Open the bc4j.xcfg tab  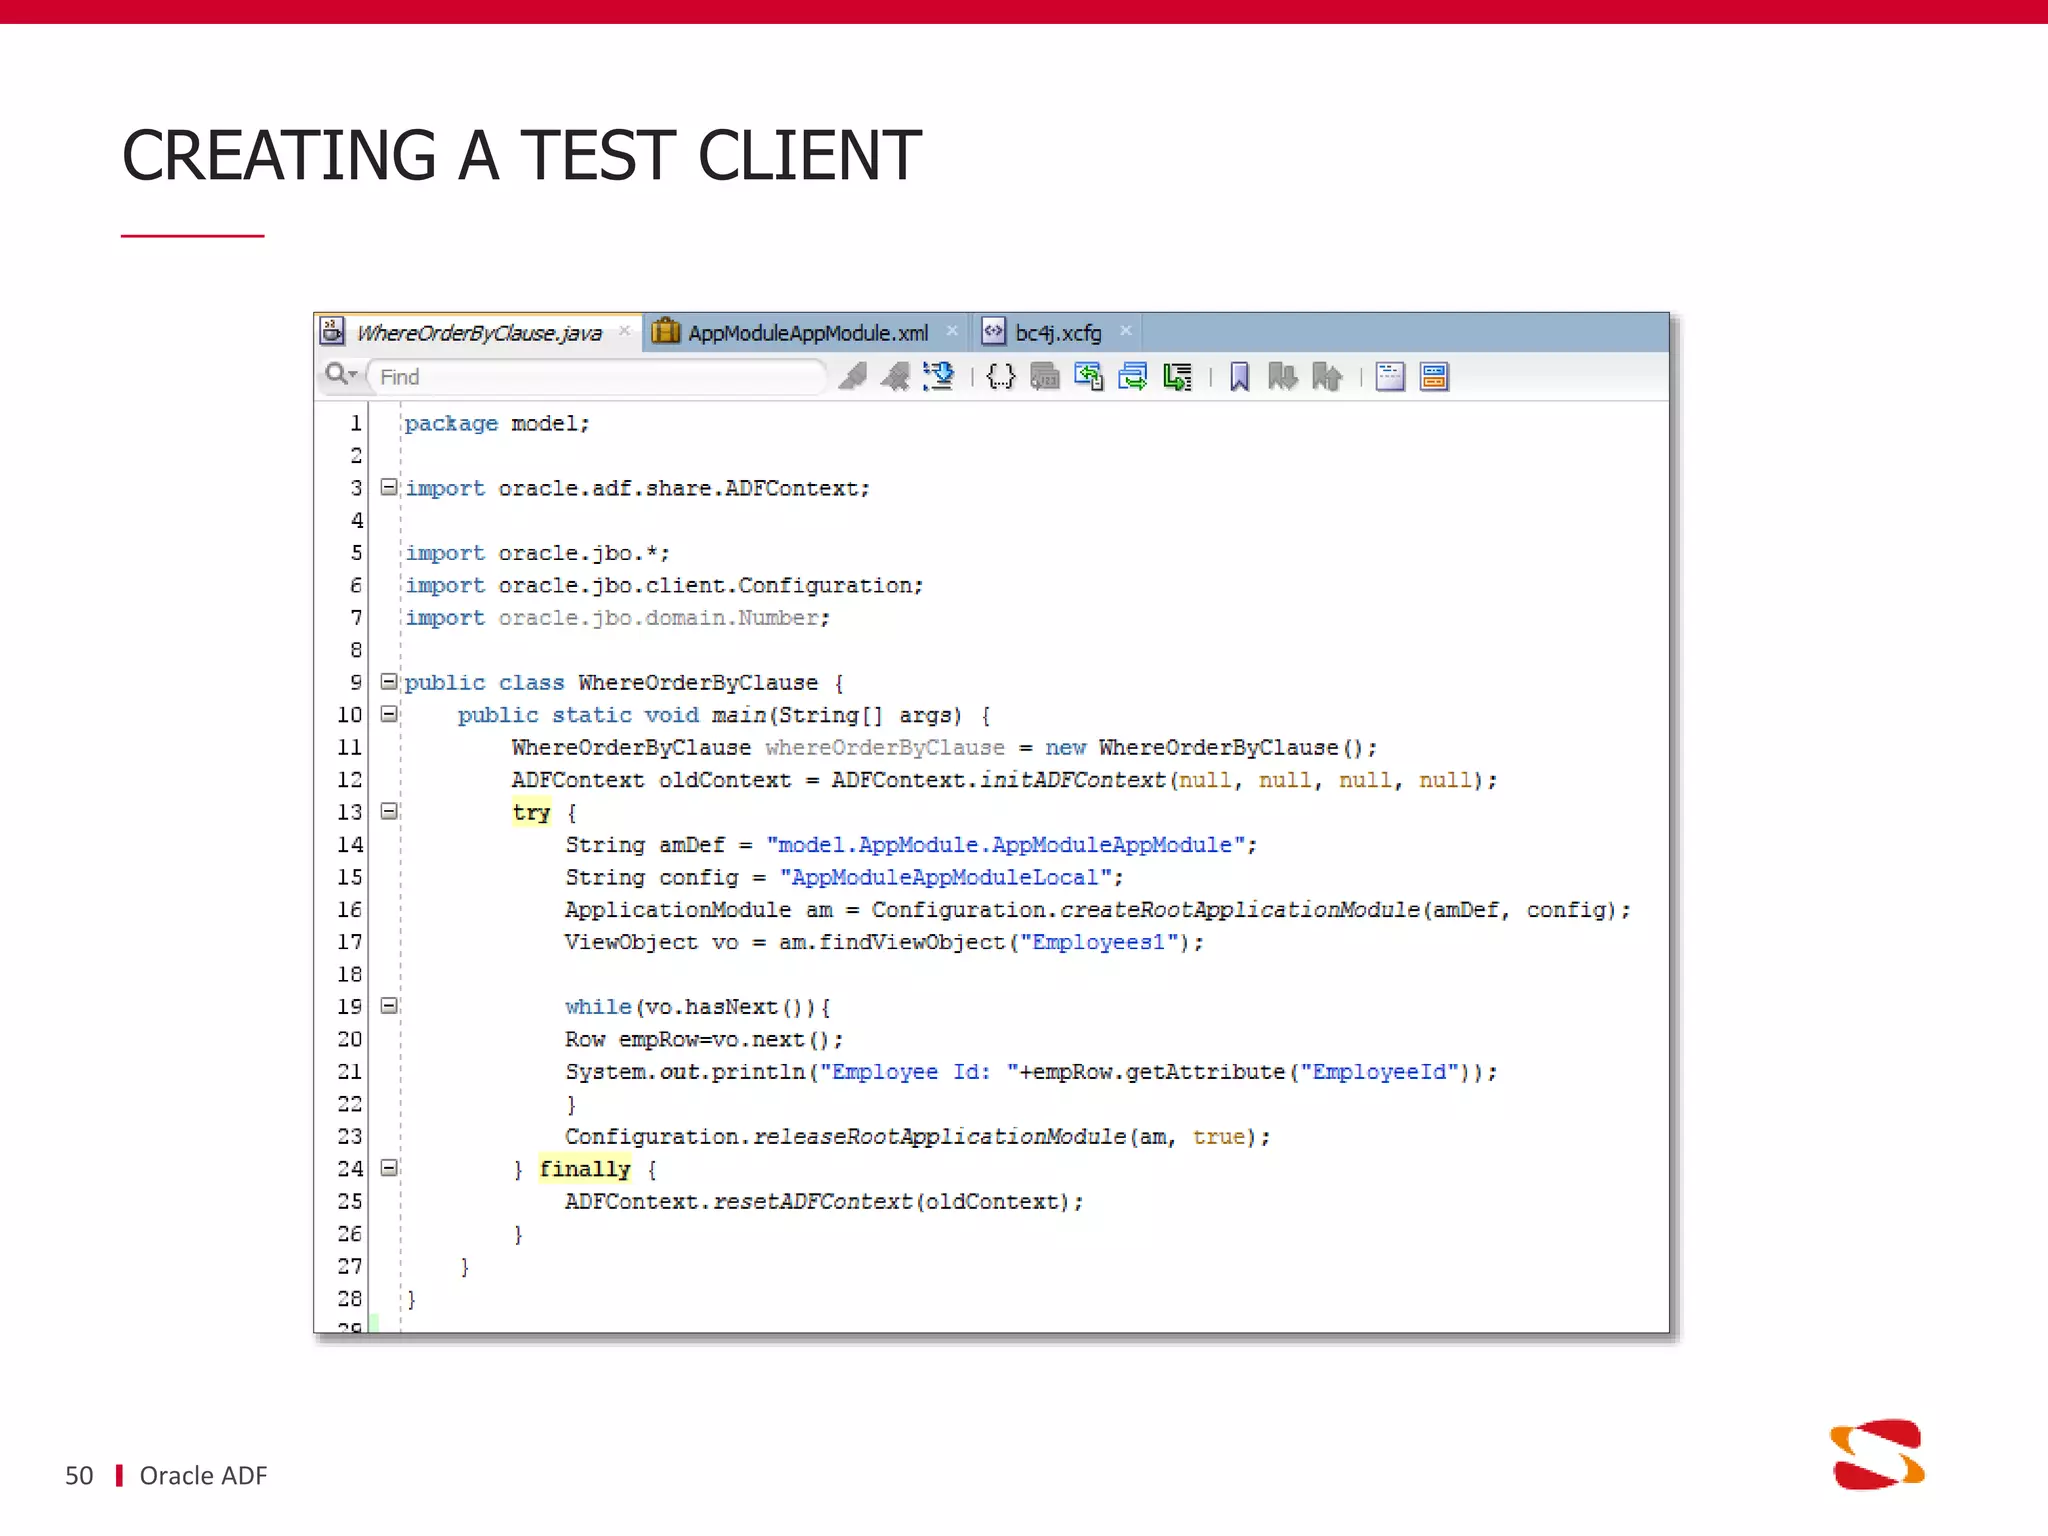(1058, 333)
